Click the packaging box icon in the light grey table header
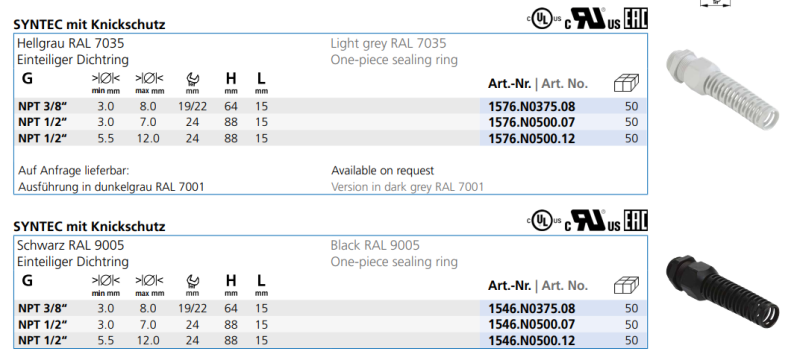 point(626,83)
